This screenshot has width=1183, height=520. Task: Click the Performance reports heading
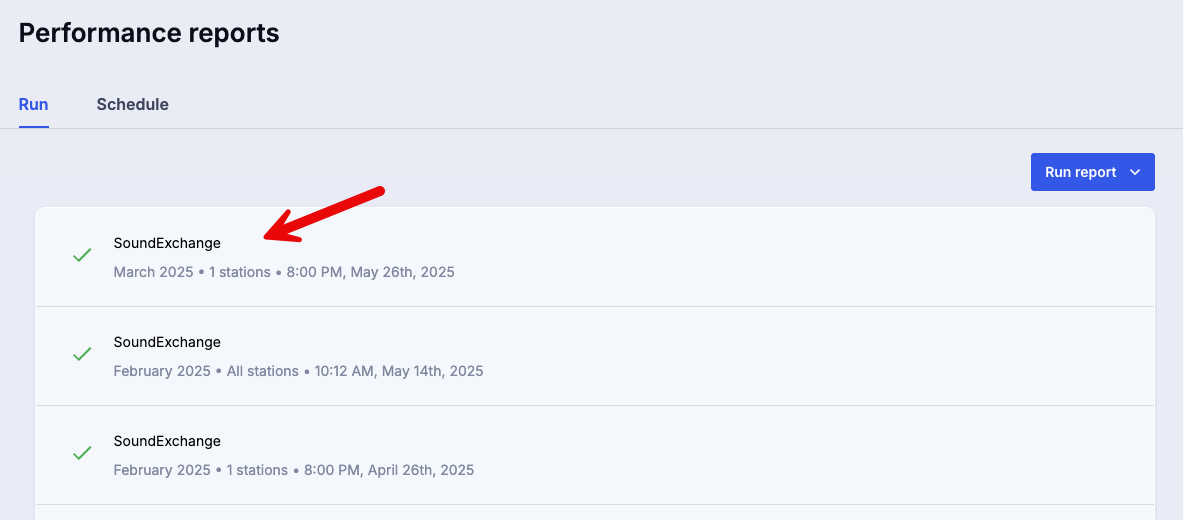coord(149,33)
